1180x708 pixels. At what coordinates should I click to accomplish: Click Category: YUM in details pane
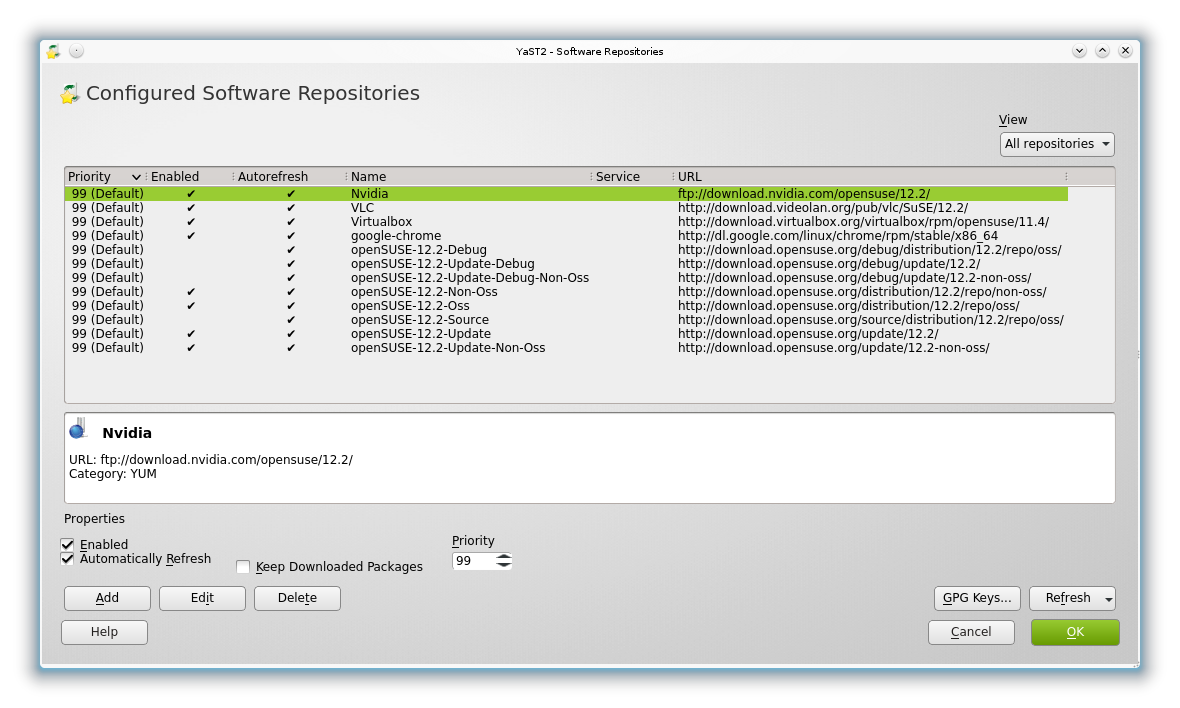(x=113, y=474)
